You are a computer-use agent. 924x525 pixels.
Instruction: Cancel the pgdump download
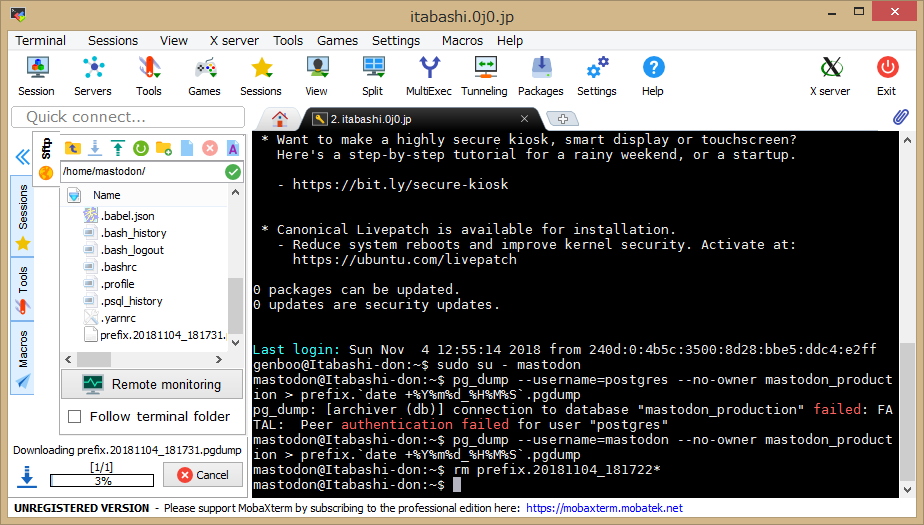[202, 475]
